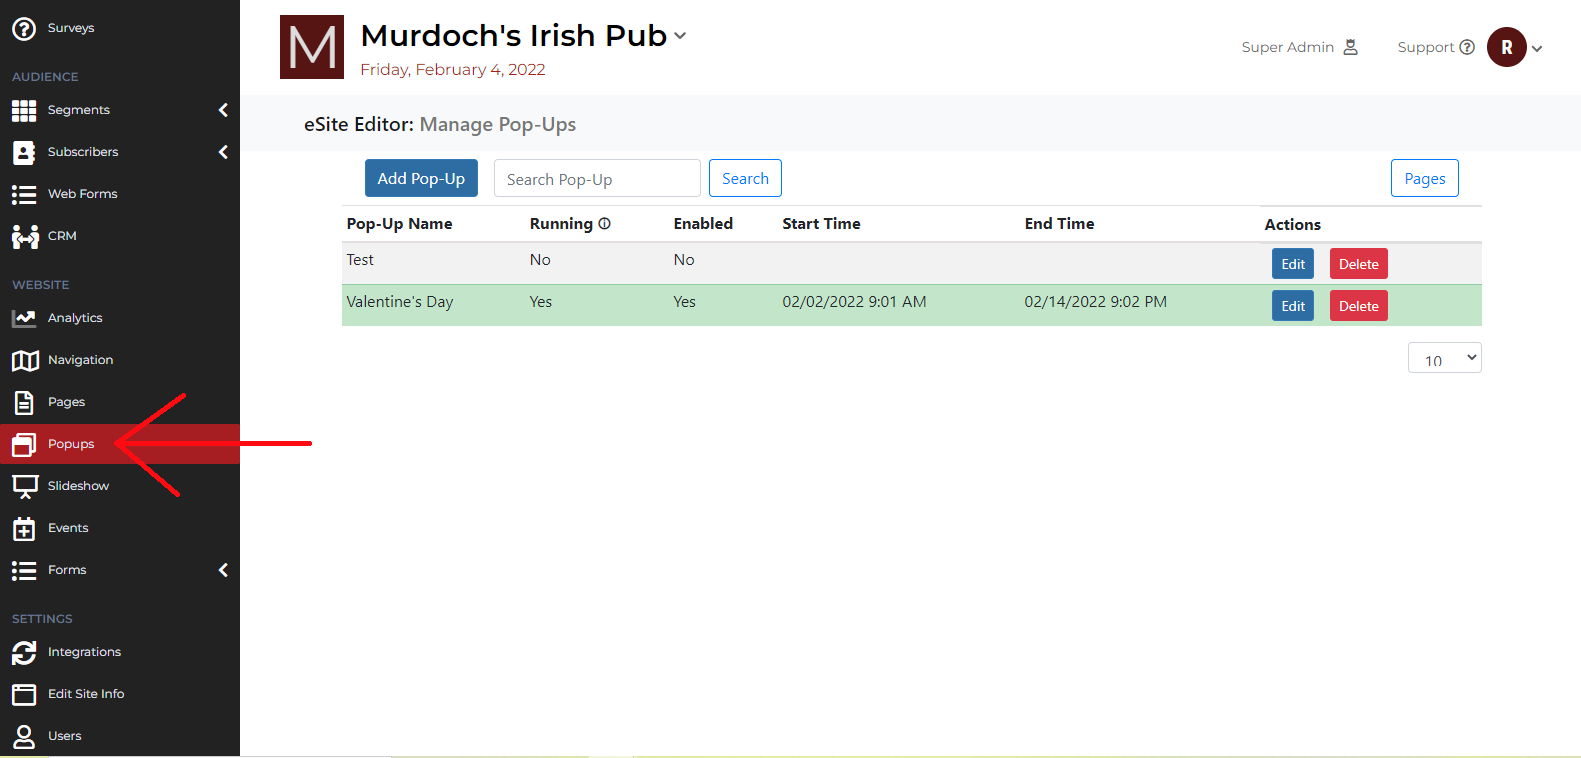Click the Navigation map icon
This screenshot has height=758, width=1581.
25,361
